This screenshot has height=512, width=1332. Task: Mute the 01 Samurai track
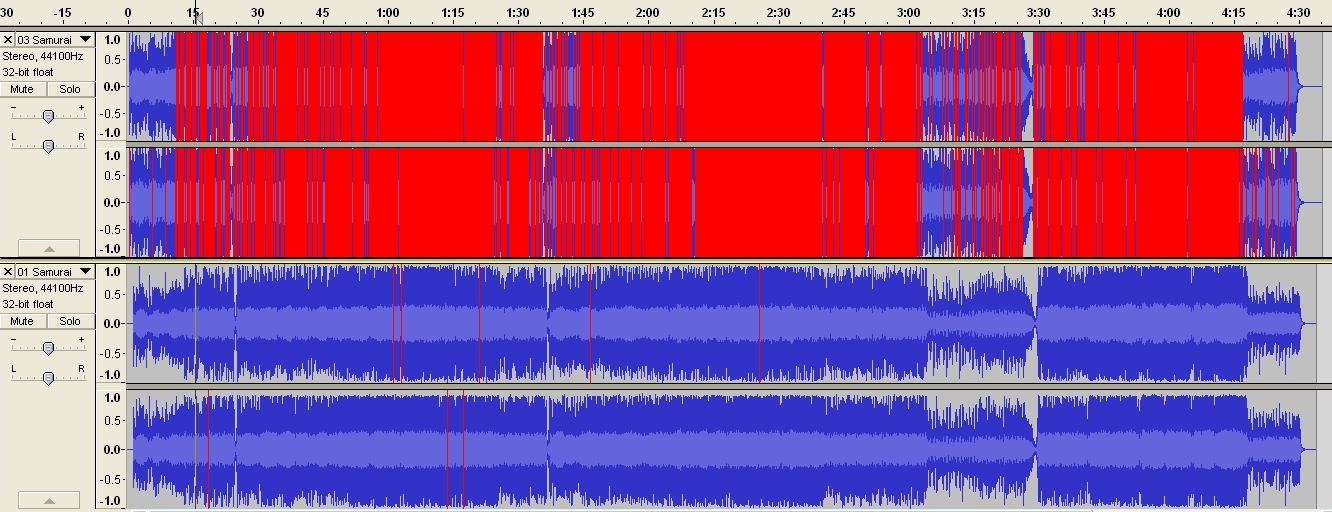(22, 321)
